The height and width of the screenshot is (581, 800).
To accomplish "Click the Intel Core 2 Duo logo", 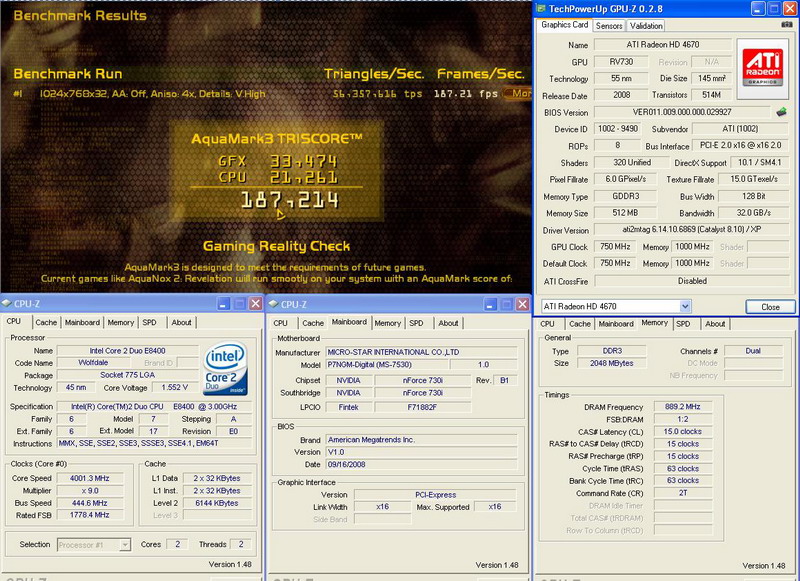I will [x=226, y=368].
